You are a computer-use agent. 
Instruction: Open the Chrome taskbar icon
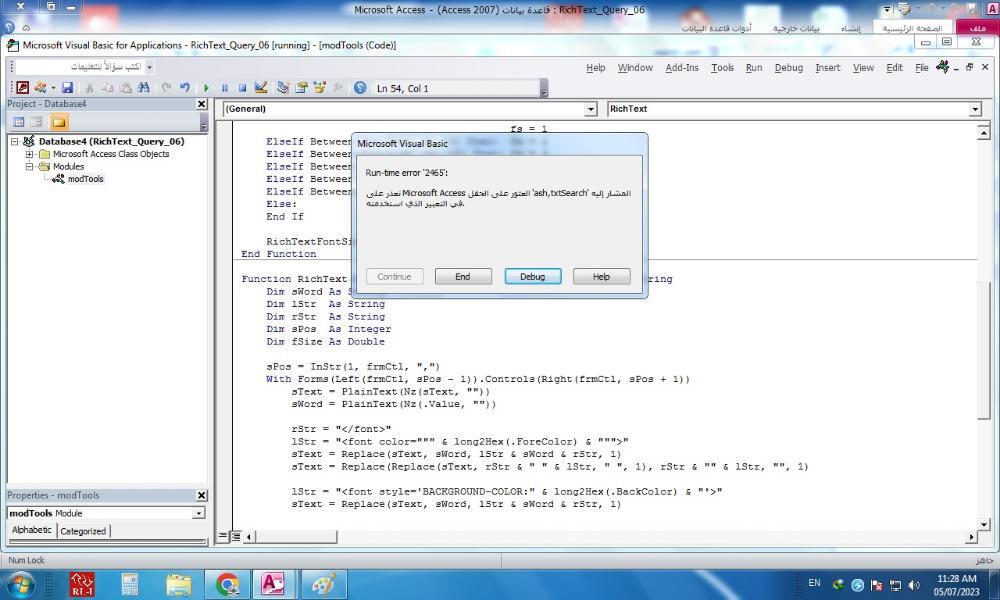tap(228, 584)
